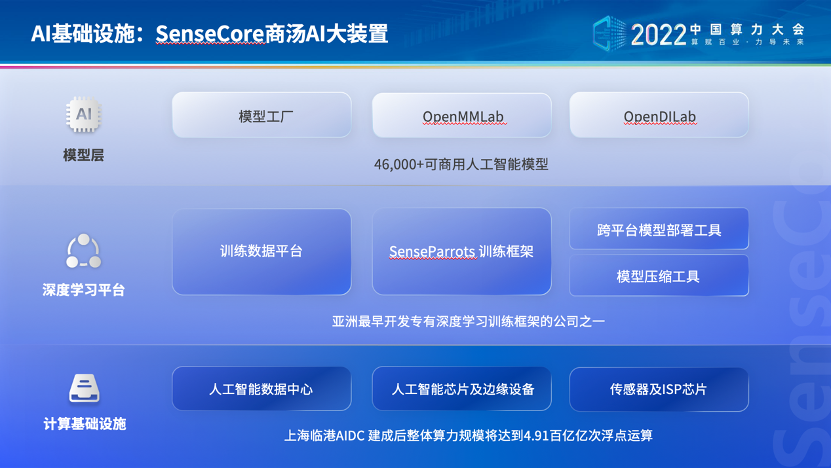Screen dimensions: 832x468
Task: Select the OpenMMLab box
Action: (462, 115)
